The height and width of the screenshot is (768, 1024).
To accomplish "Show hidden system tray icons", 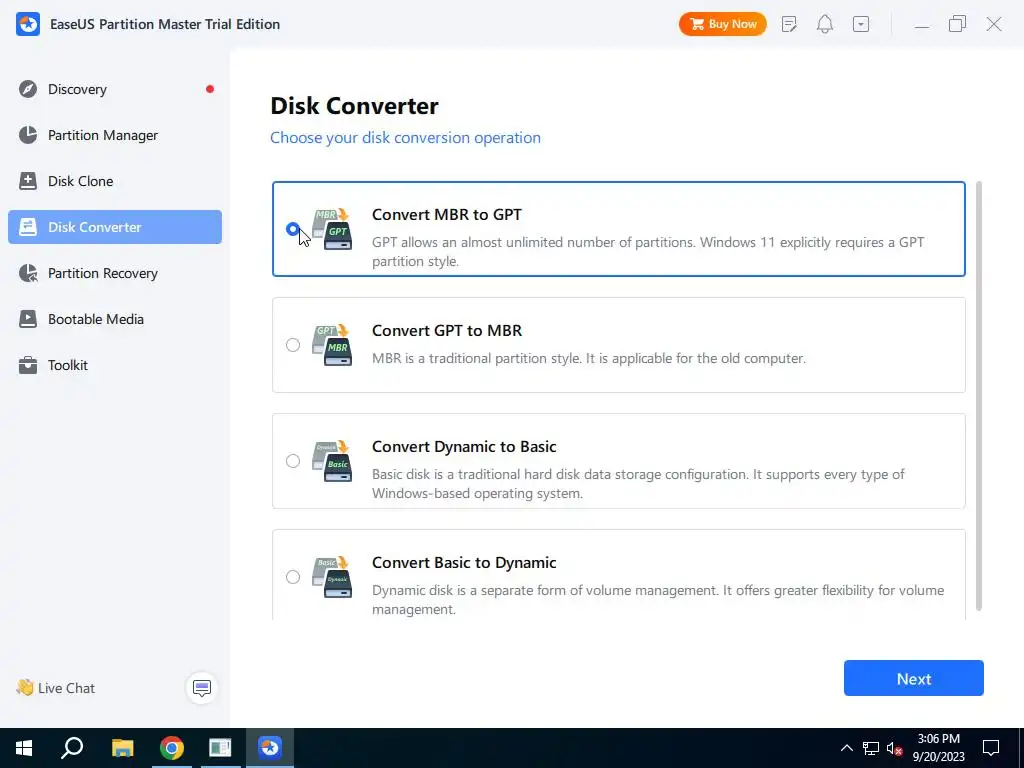I will [846, 748].
